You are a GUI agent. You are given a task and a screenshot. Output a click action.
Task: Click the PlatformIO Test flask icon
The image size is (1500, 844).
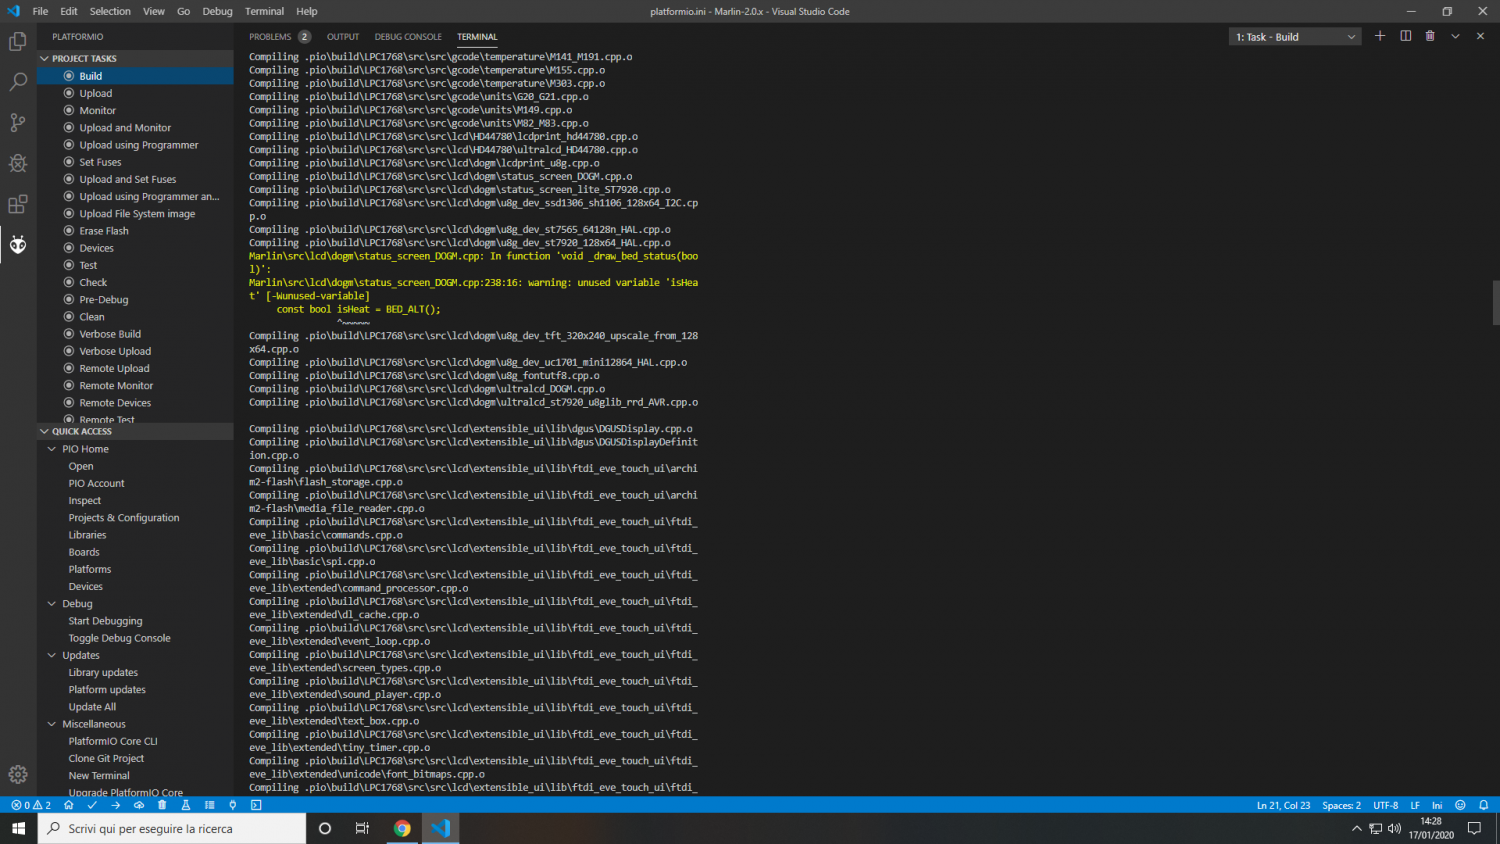click(x=185, y=805)
